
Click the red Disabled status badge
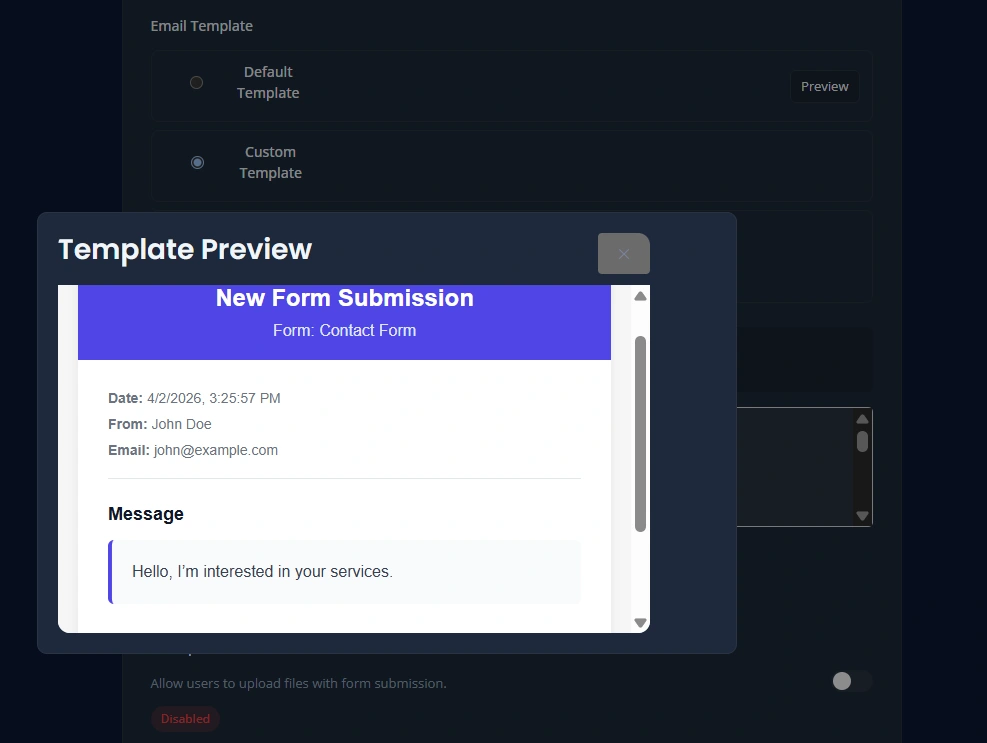tap(185, 718)
